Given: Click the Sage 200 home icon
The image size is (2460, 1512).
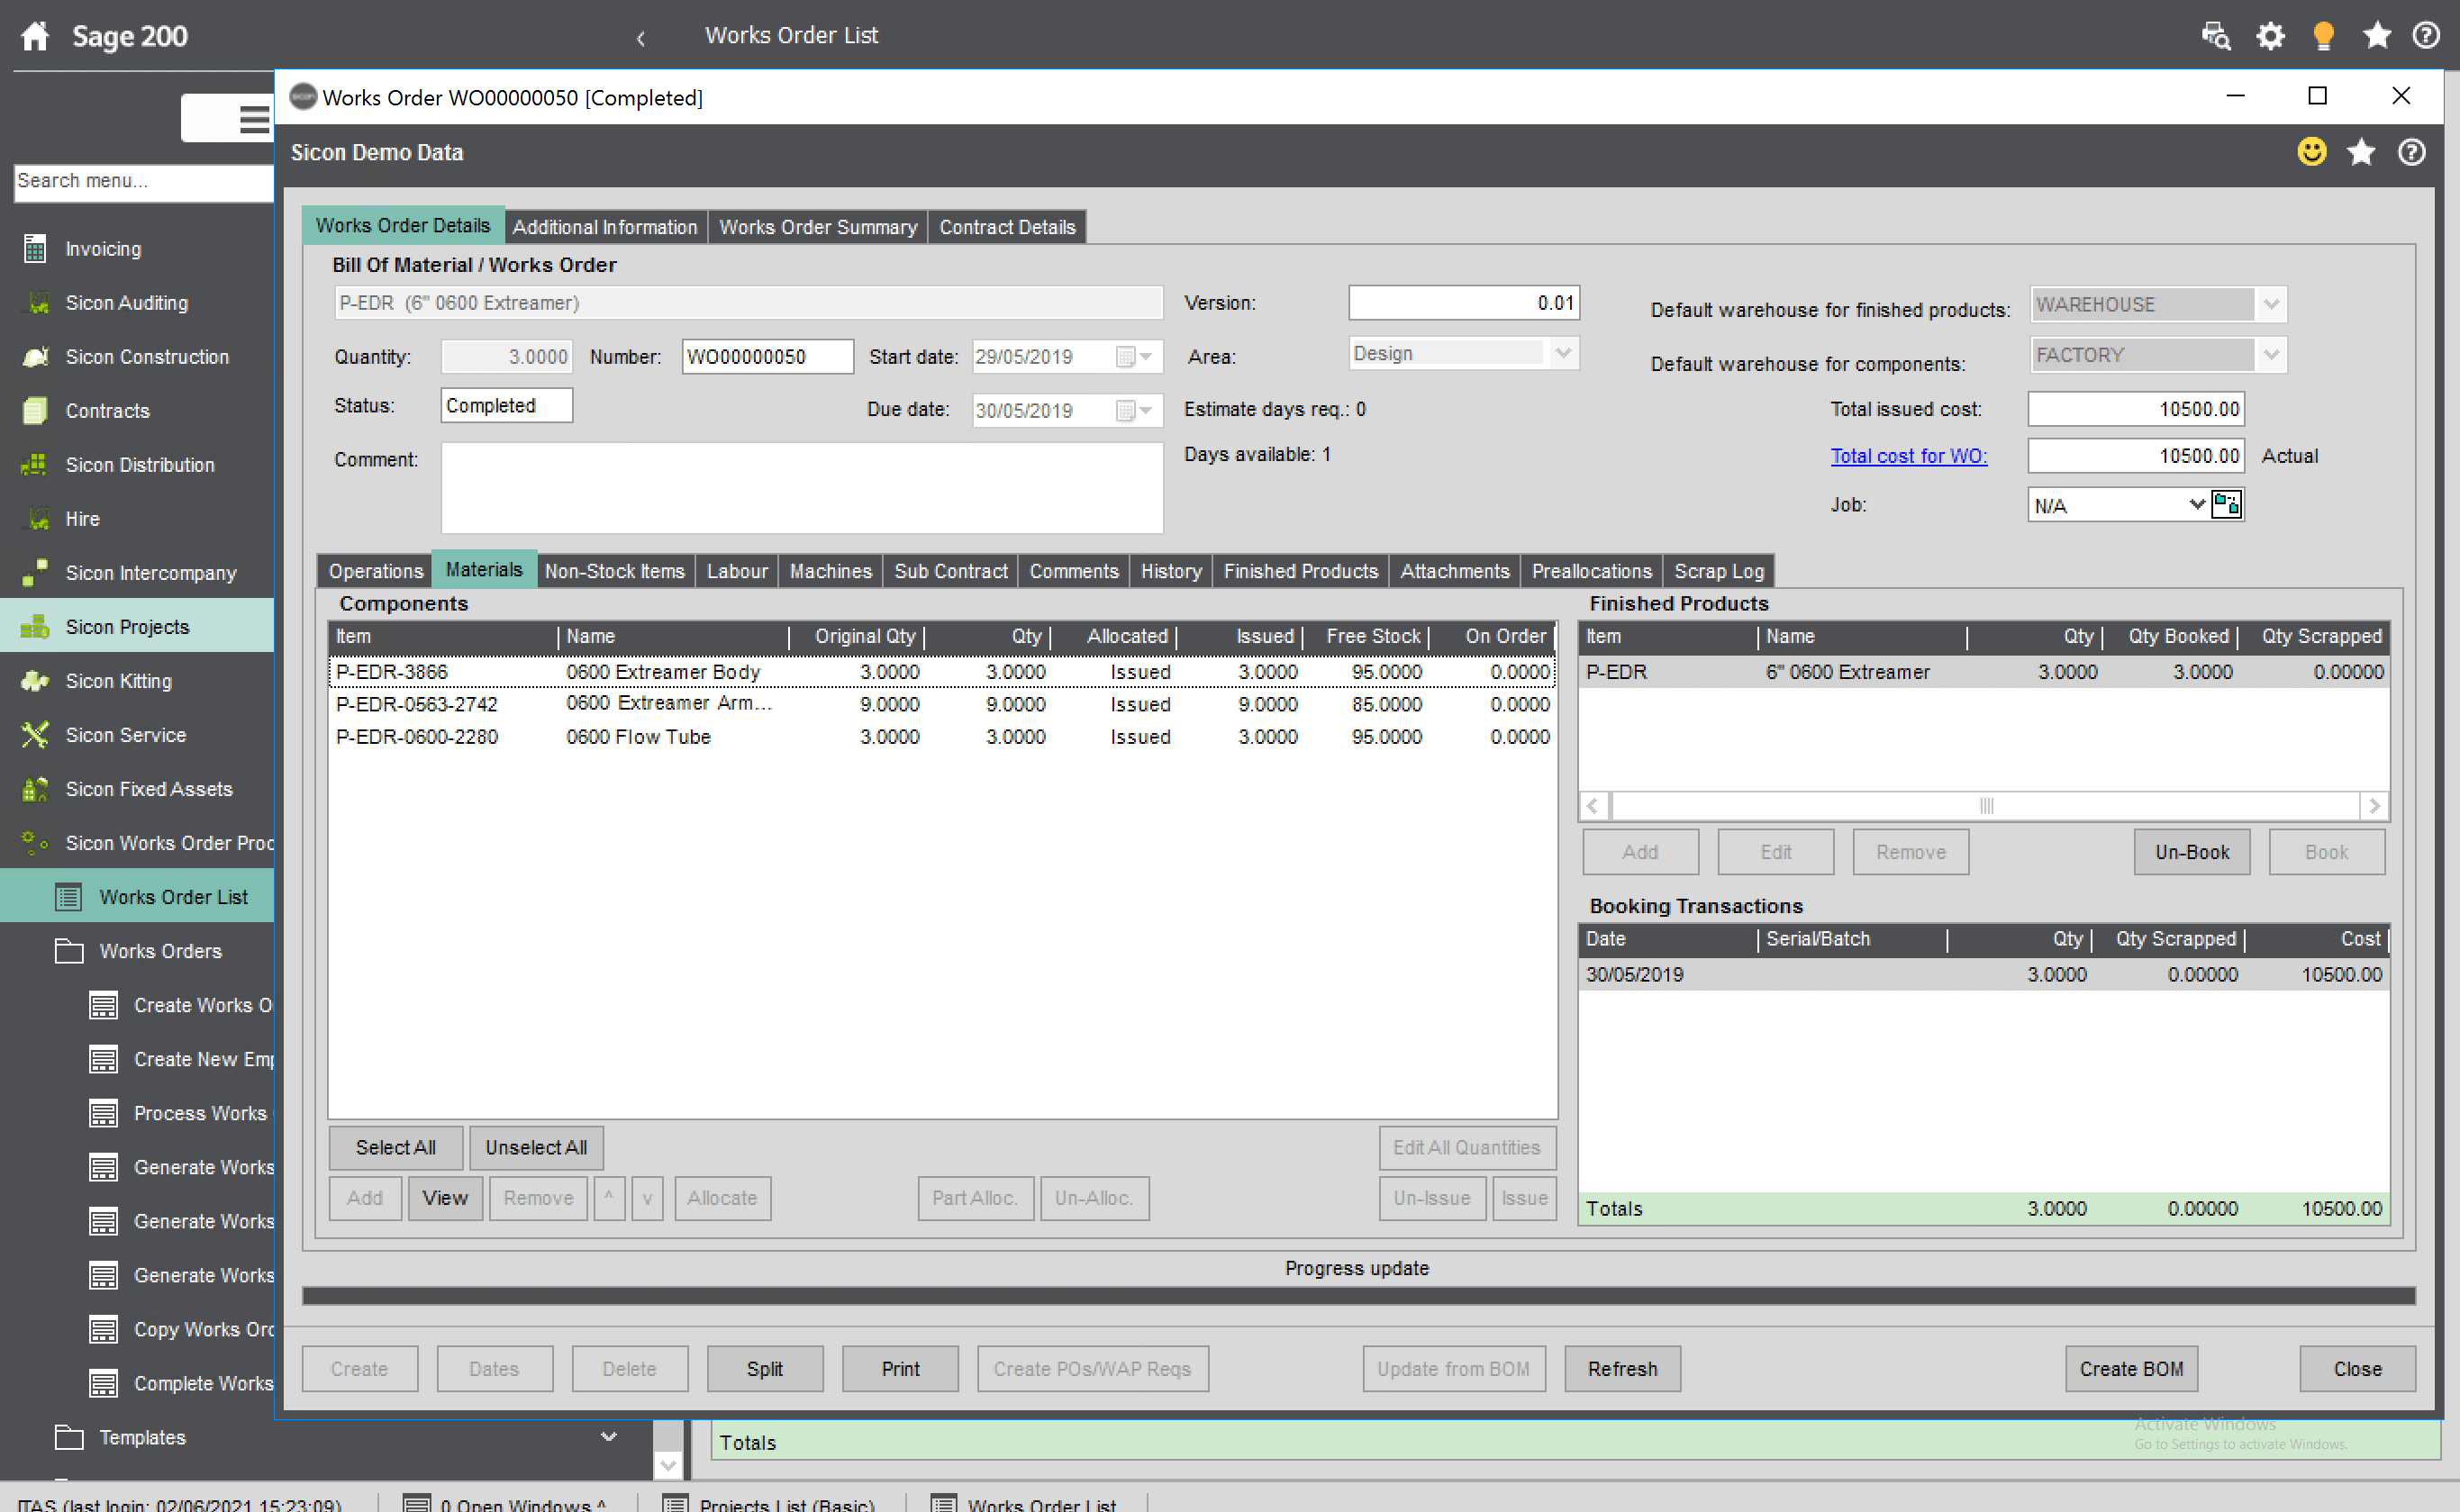Looking at the screenshot, I should click(x=35, y=36).
